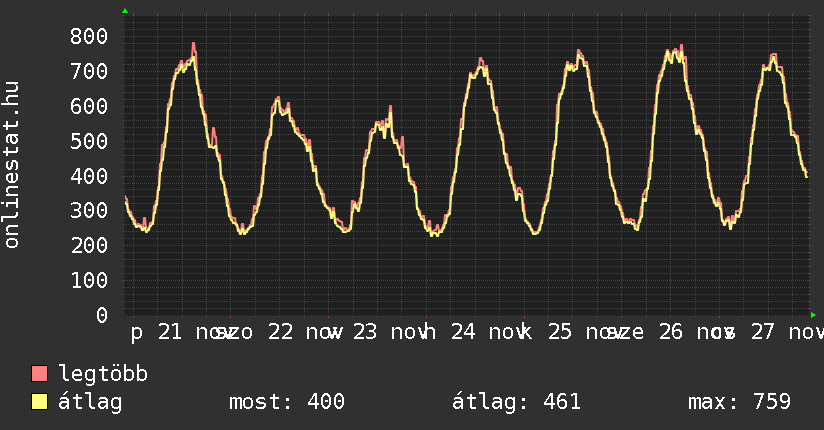Click the onlinestat.hu vertical label
The height and width of the screenshot is (430, 824).
[12, 165]
